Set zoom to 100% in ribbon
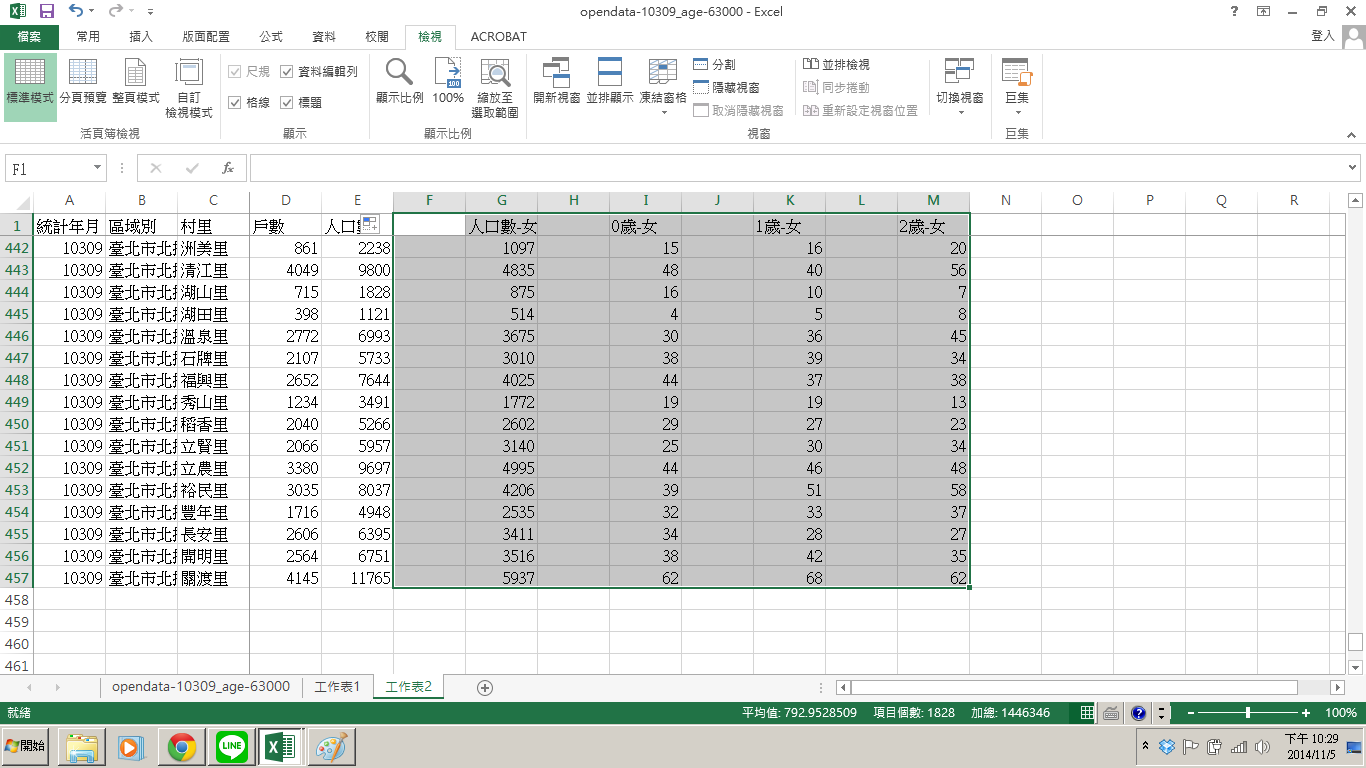 [x=448, y=82]
